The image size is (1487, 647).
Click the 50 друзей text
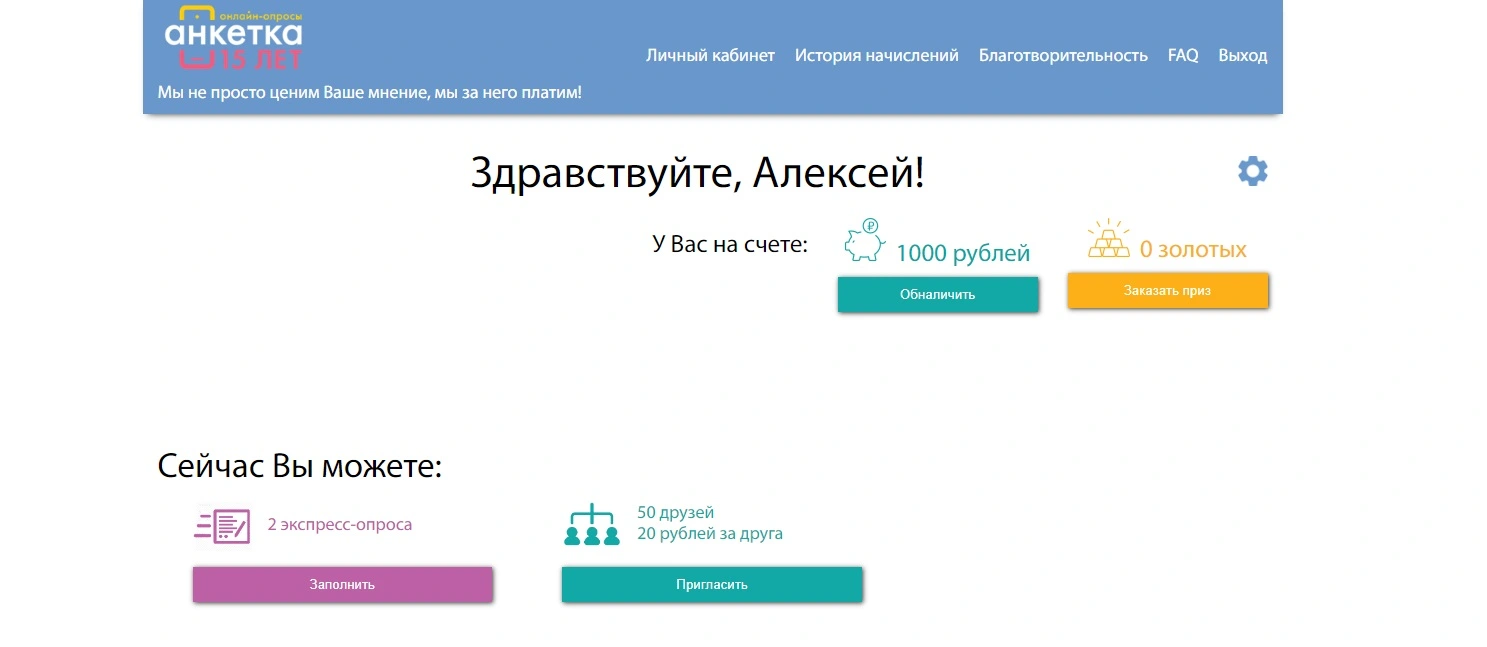pos(675,513)
